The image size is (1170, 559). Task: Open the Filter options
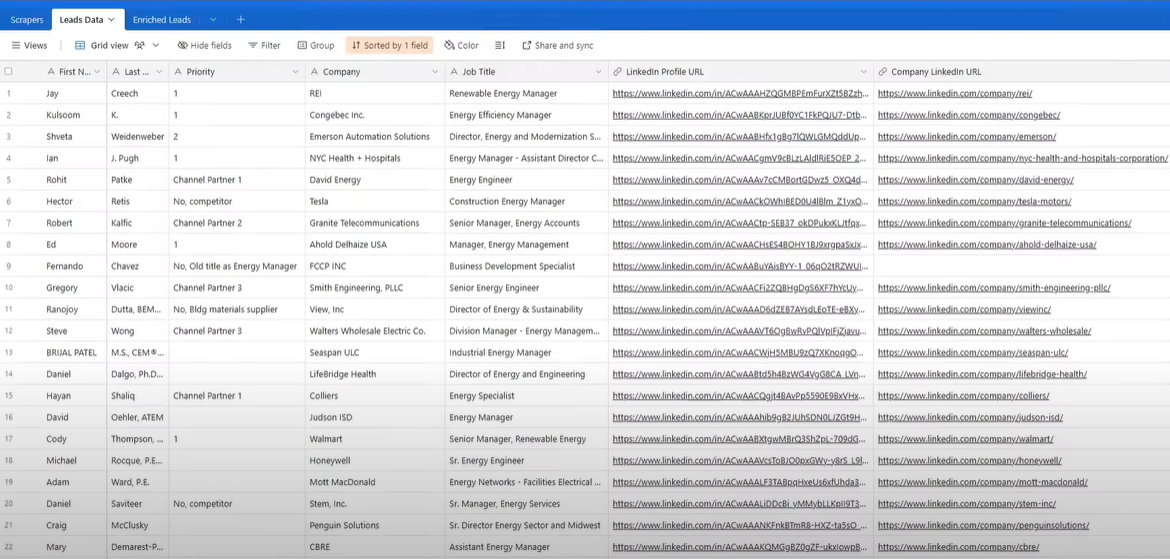tap(264, 46)
